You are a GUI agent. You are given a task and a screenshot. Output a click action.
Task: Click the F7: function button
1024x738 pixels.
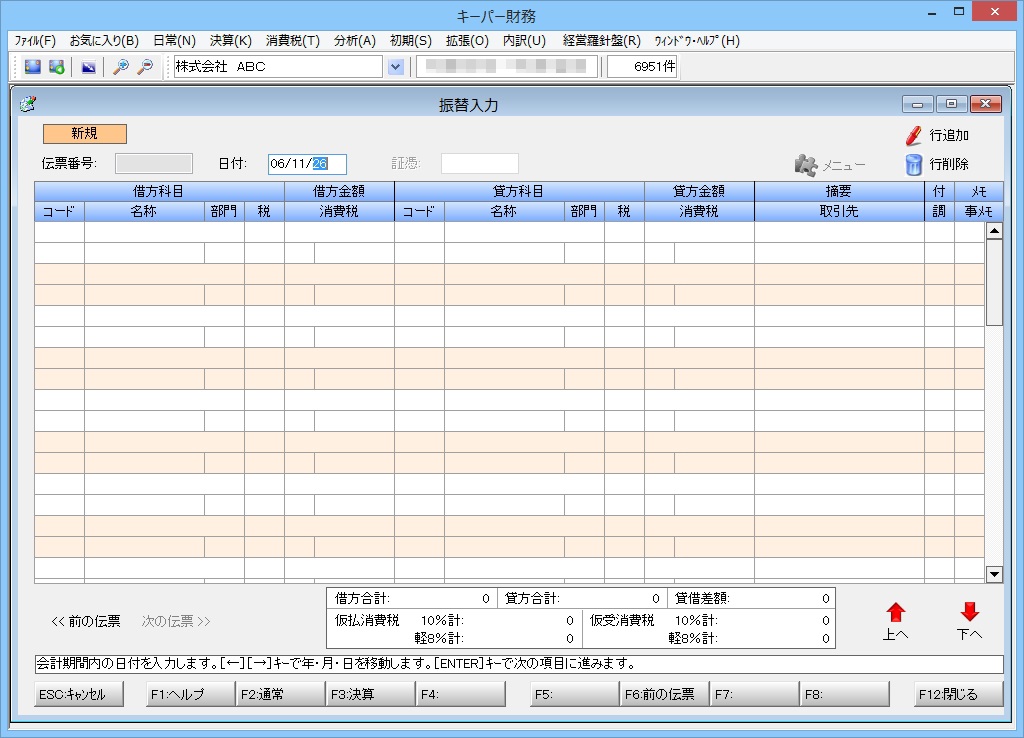[x=755, y=694]
